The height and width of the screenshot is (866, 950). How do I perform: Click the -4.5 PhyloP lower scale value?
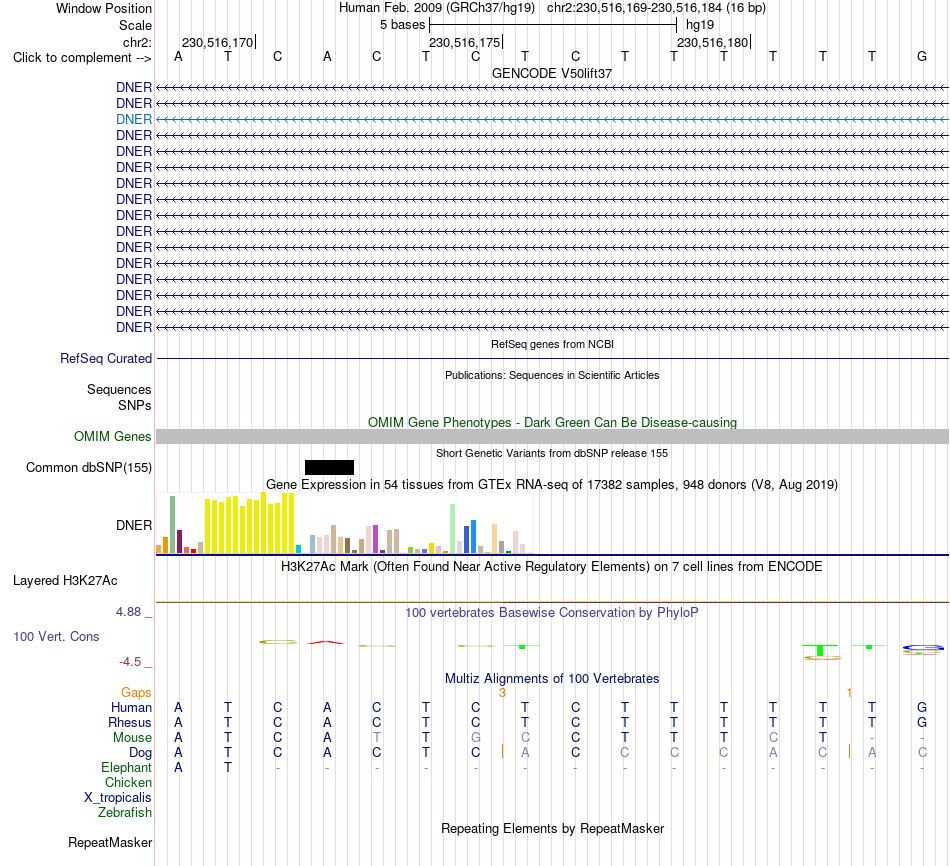(130, 662)
